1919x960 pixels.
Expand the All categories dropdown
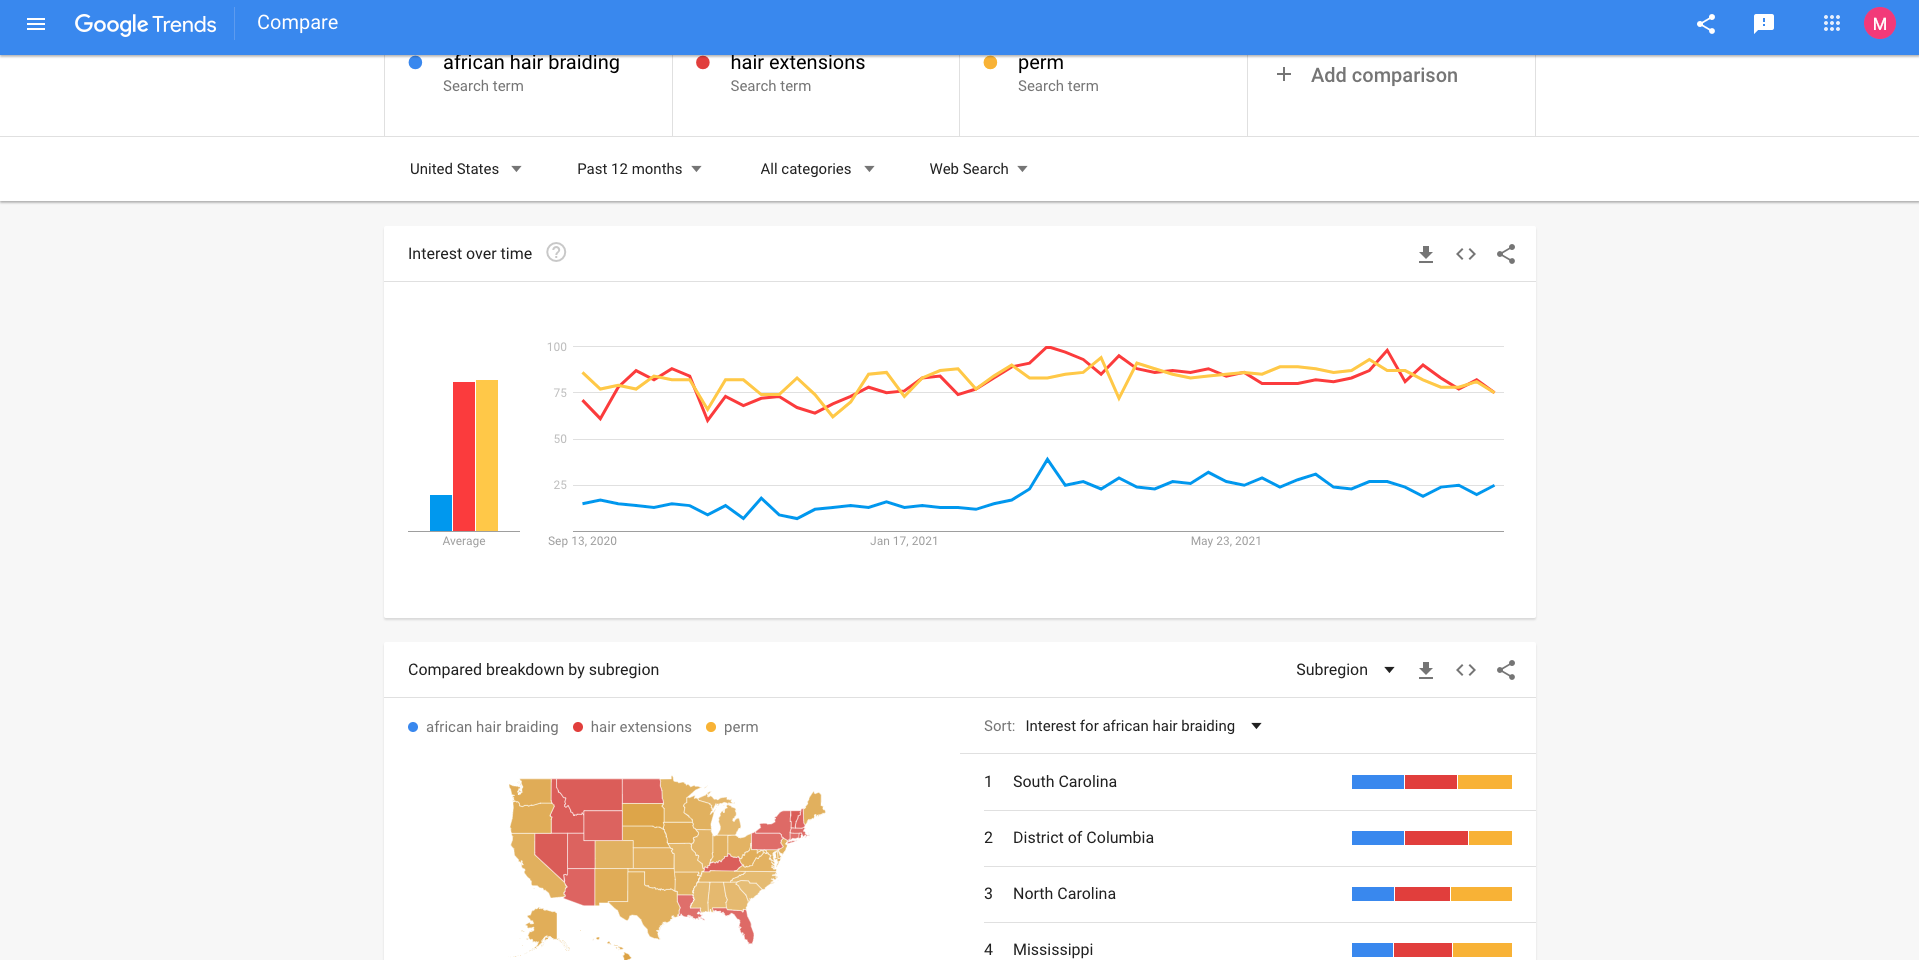(817, 169)
